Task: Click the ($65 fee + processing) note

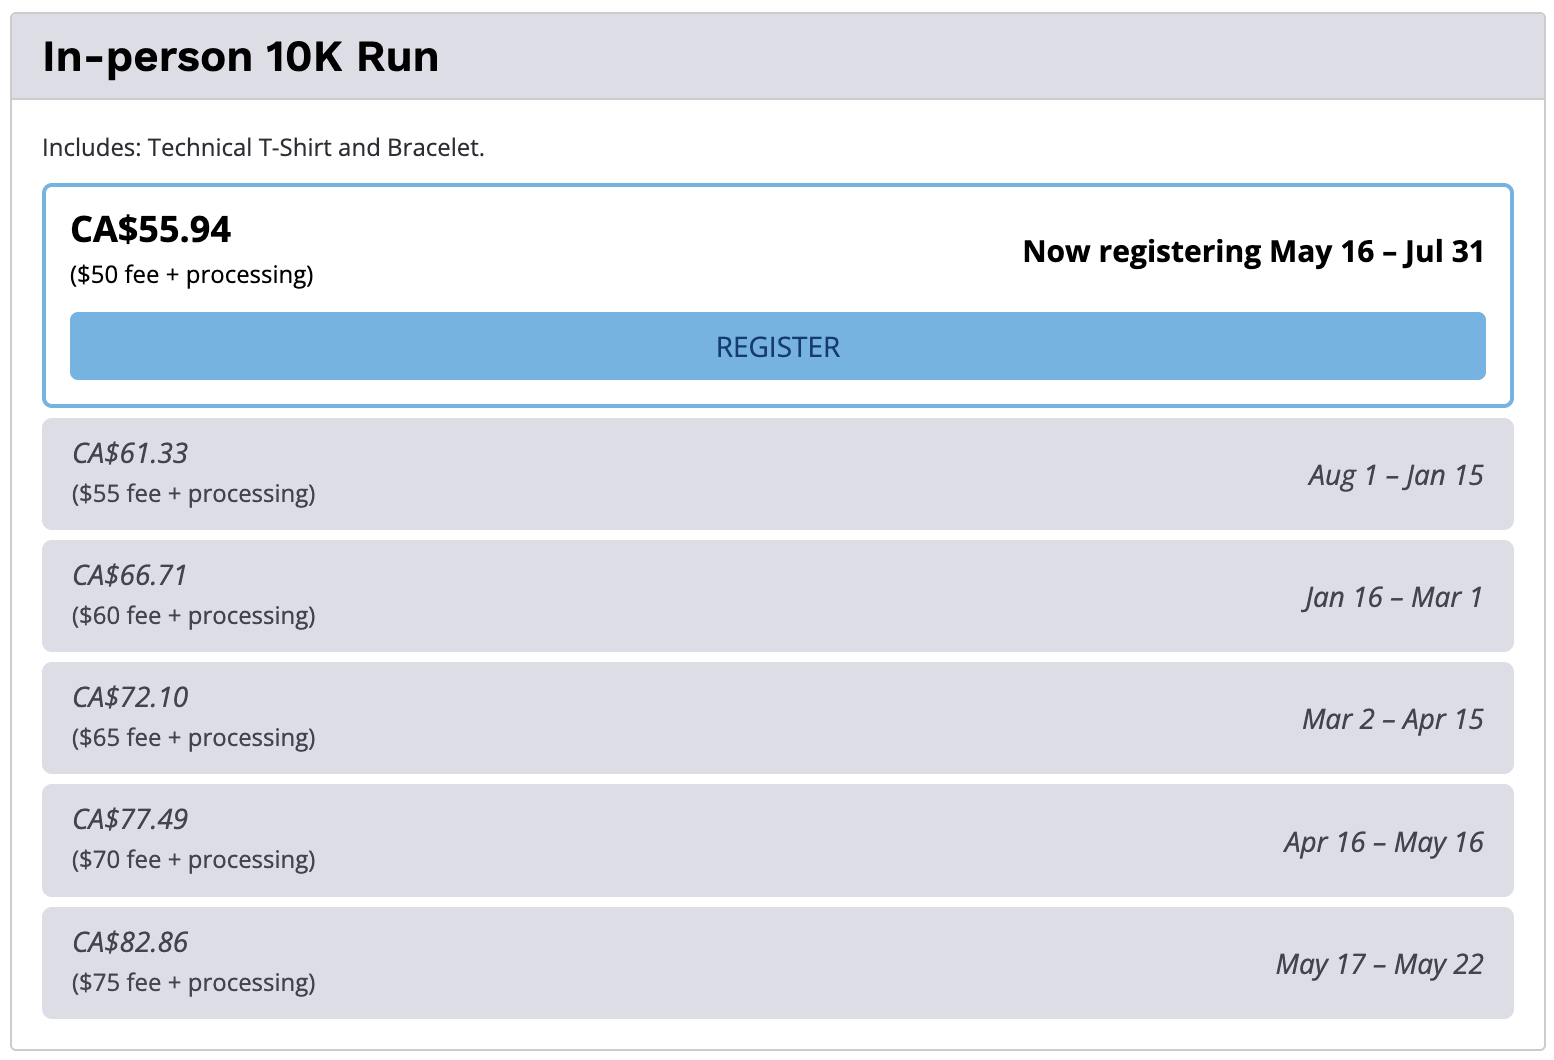Action: tap(193, 738)
